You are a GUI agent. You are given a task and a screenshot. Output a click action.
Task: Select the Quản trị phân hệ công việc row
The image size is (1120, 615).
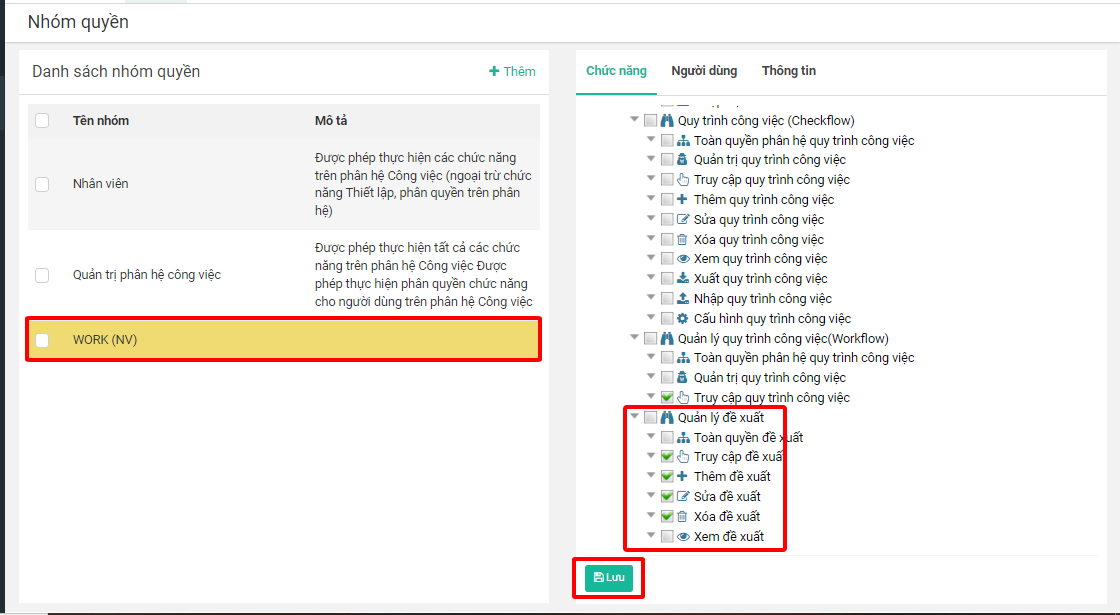pos(147,275)
